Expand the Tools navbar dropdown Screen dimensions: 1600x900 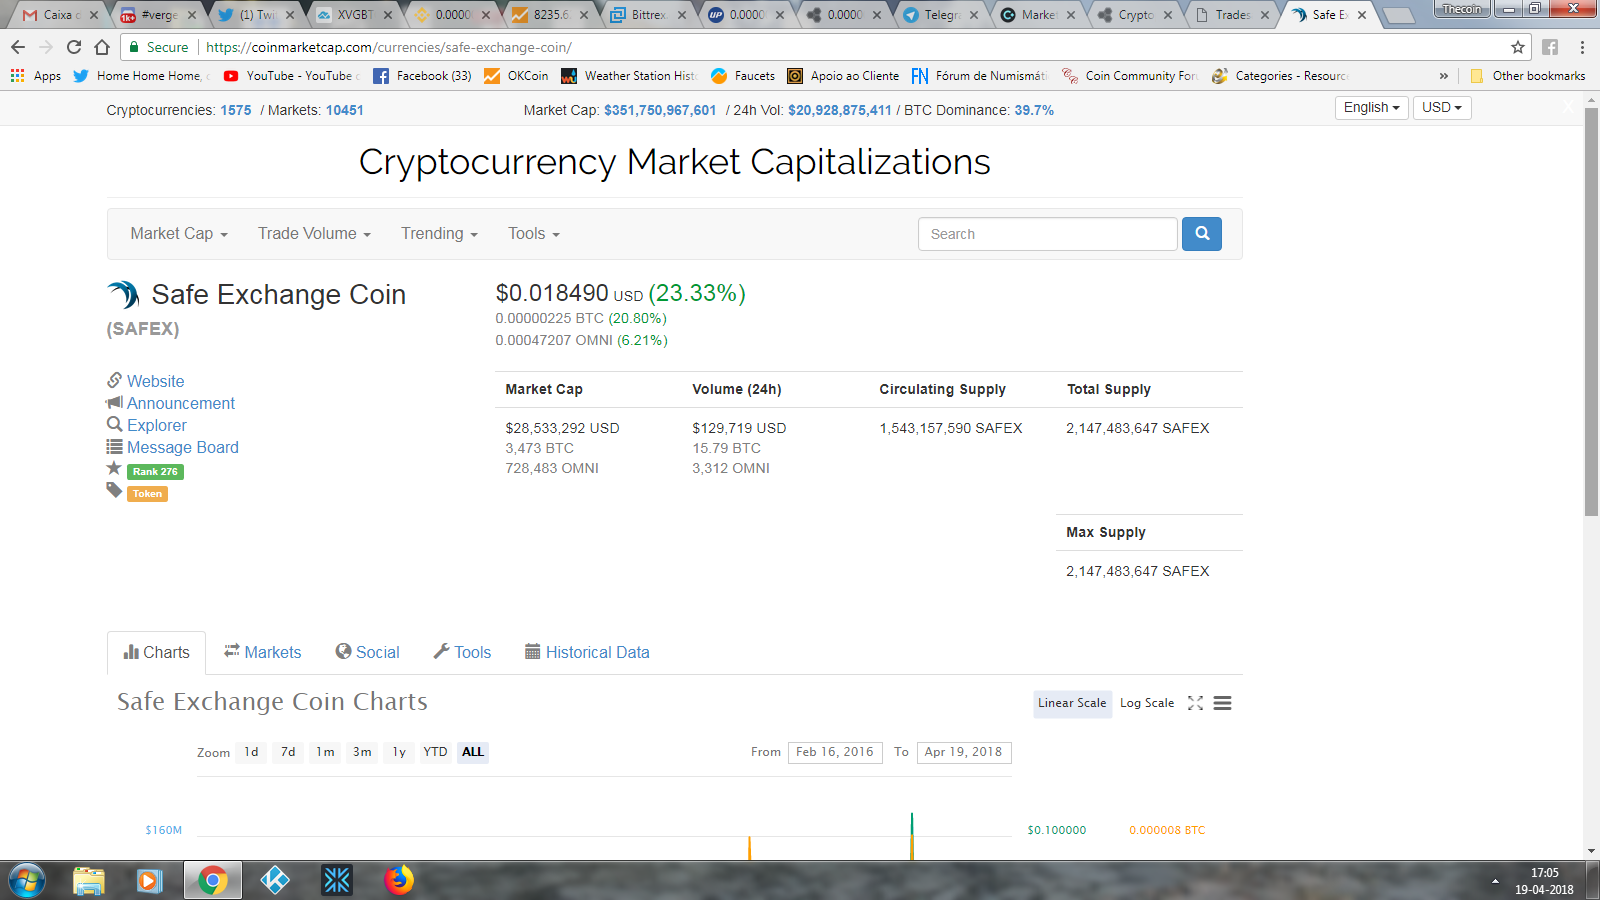(x=533, y=234)
